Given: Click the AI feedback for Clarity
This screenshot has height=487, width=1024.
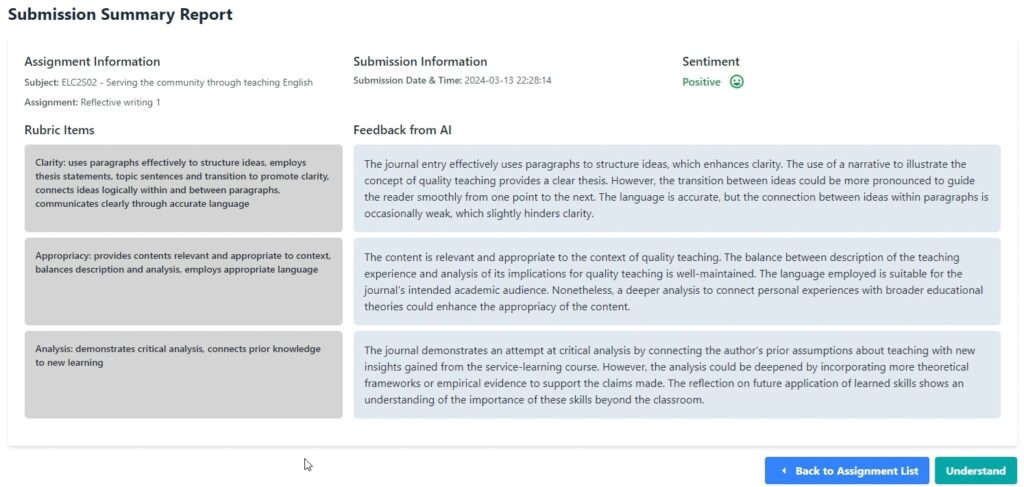Looking at the screenshot, I should (676, 188).
